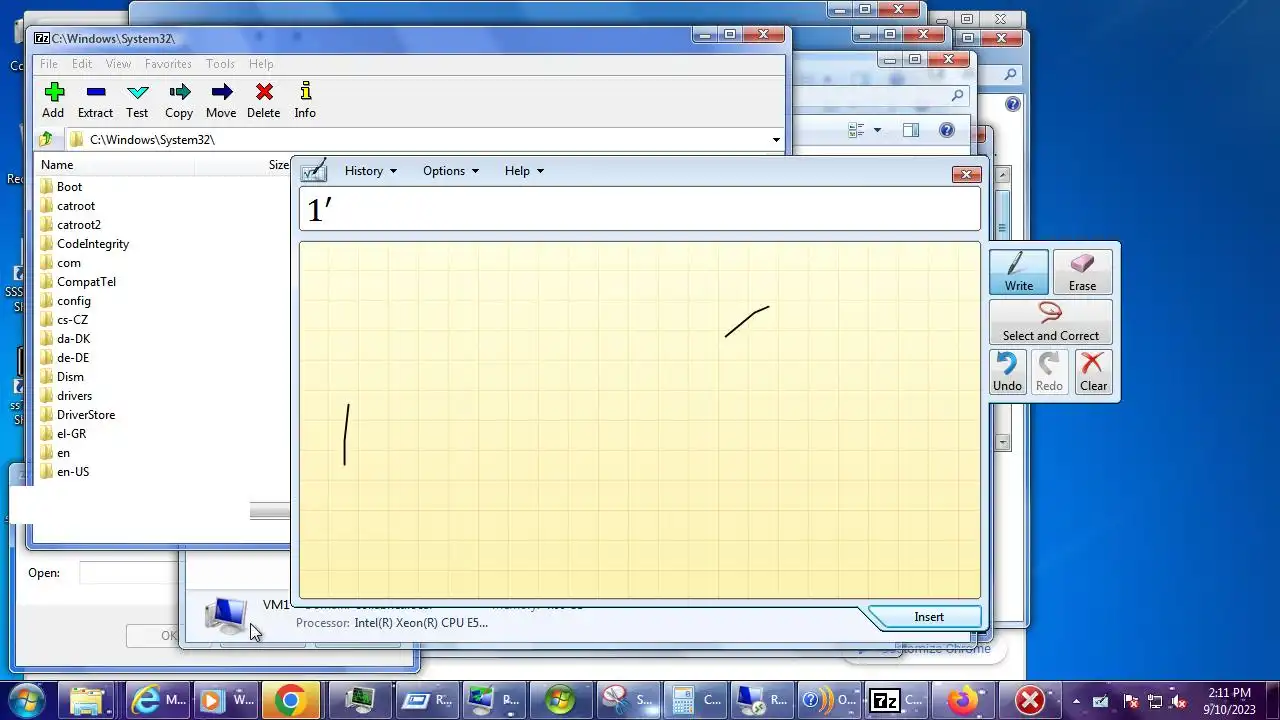Click the Extract icon in 7-Zip
The height and width of the screenshot is (720, 1280).
96,93
